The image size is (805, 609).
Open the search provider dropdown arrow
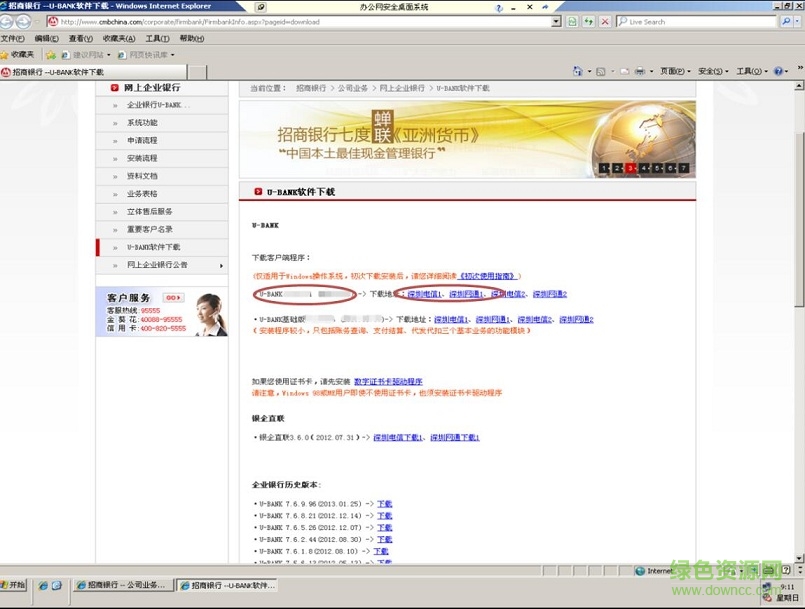click(797, 22)
